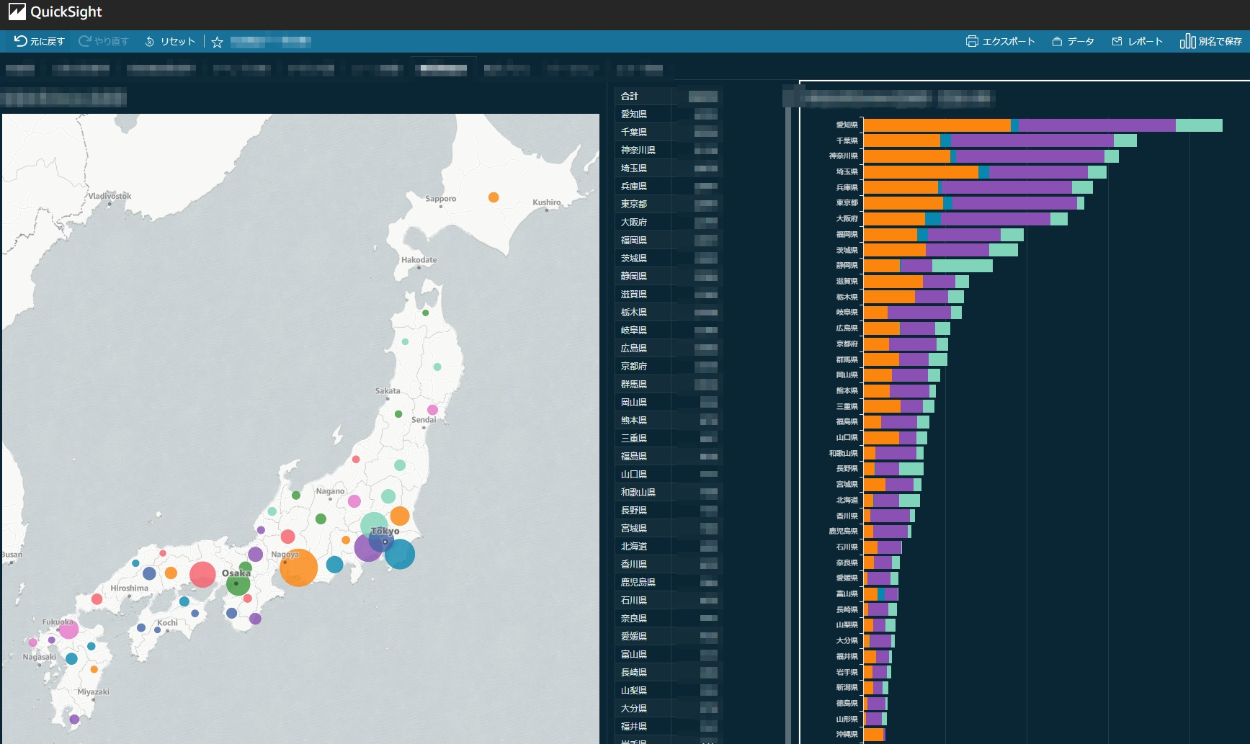Viewport: 1250px width, 744px height.
Task: Select the 愛知県 row in the table
Action: pos(633,114)
